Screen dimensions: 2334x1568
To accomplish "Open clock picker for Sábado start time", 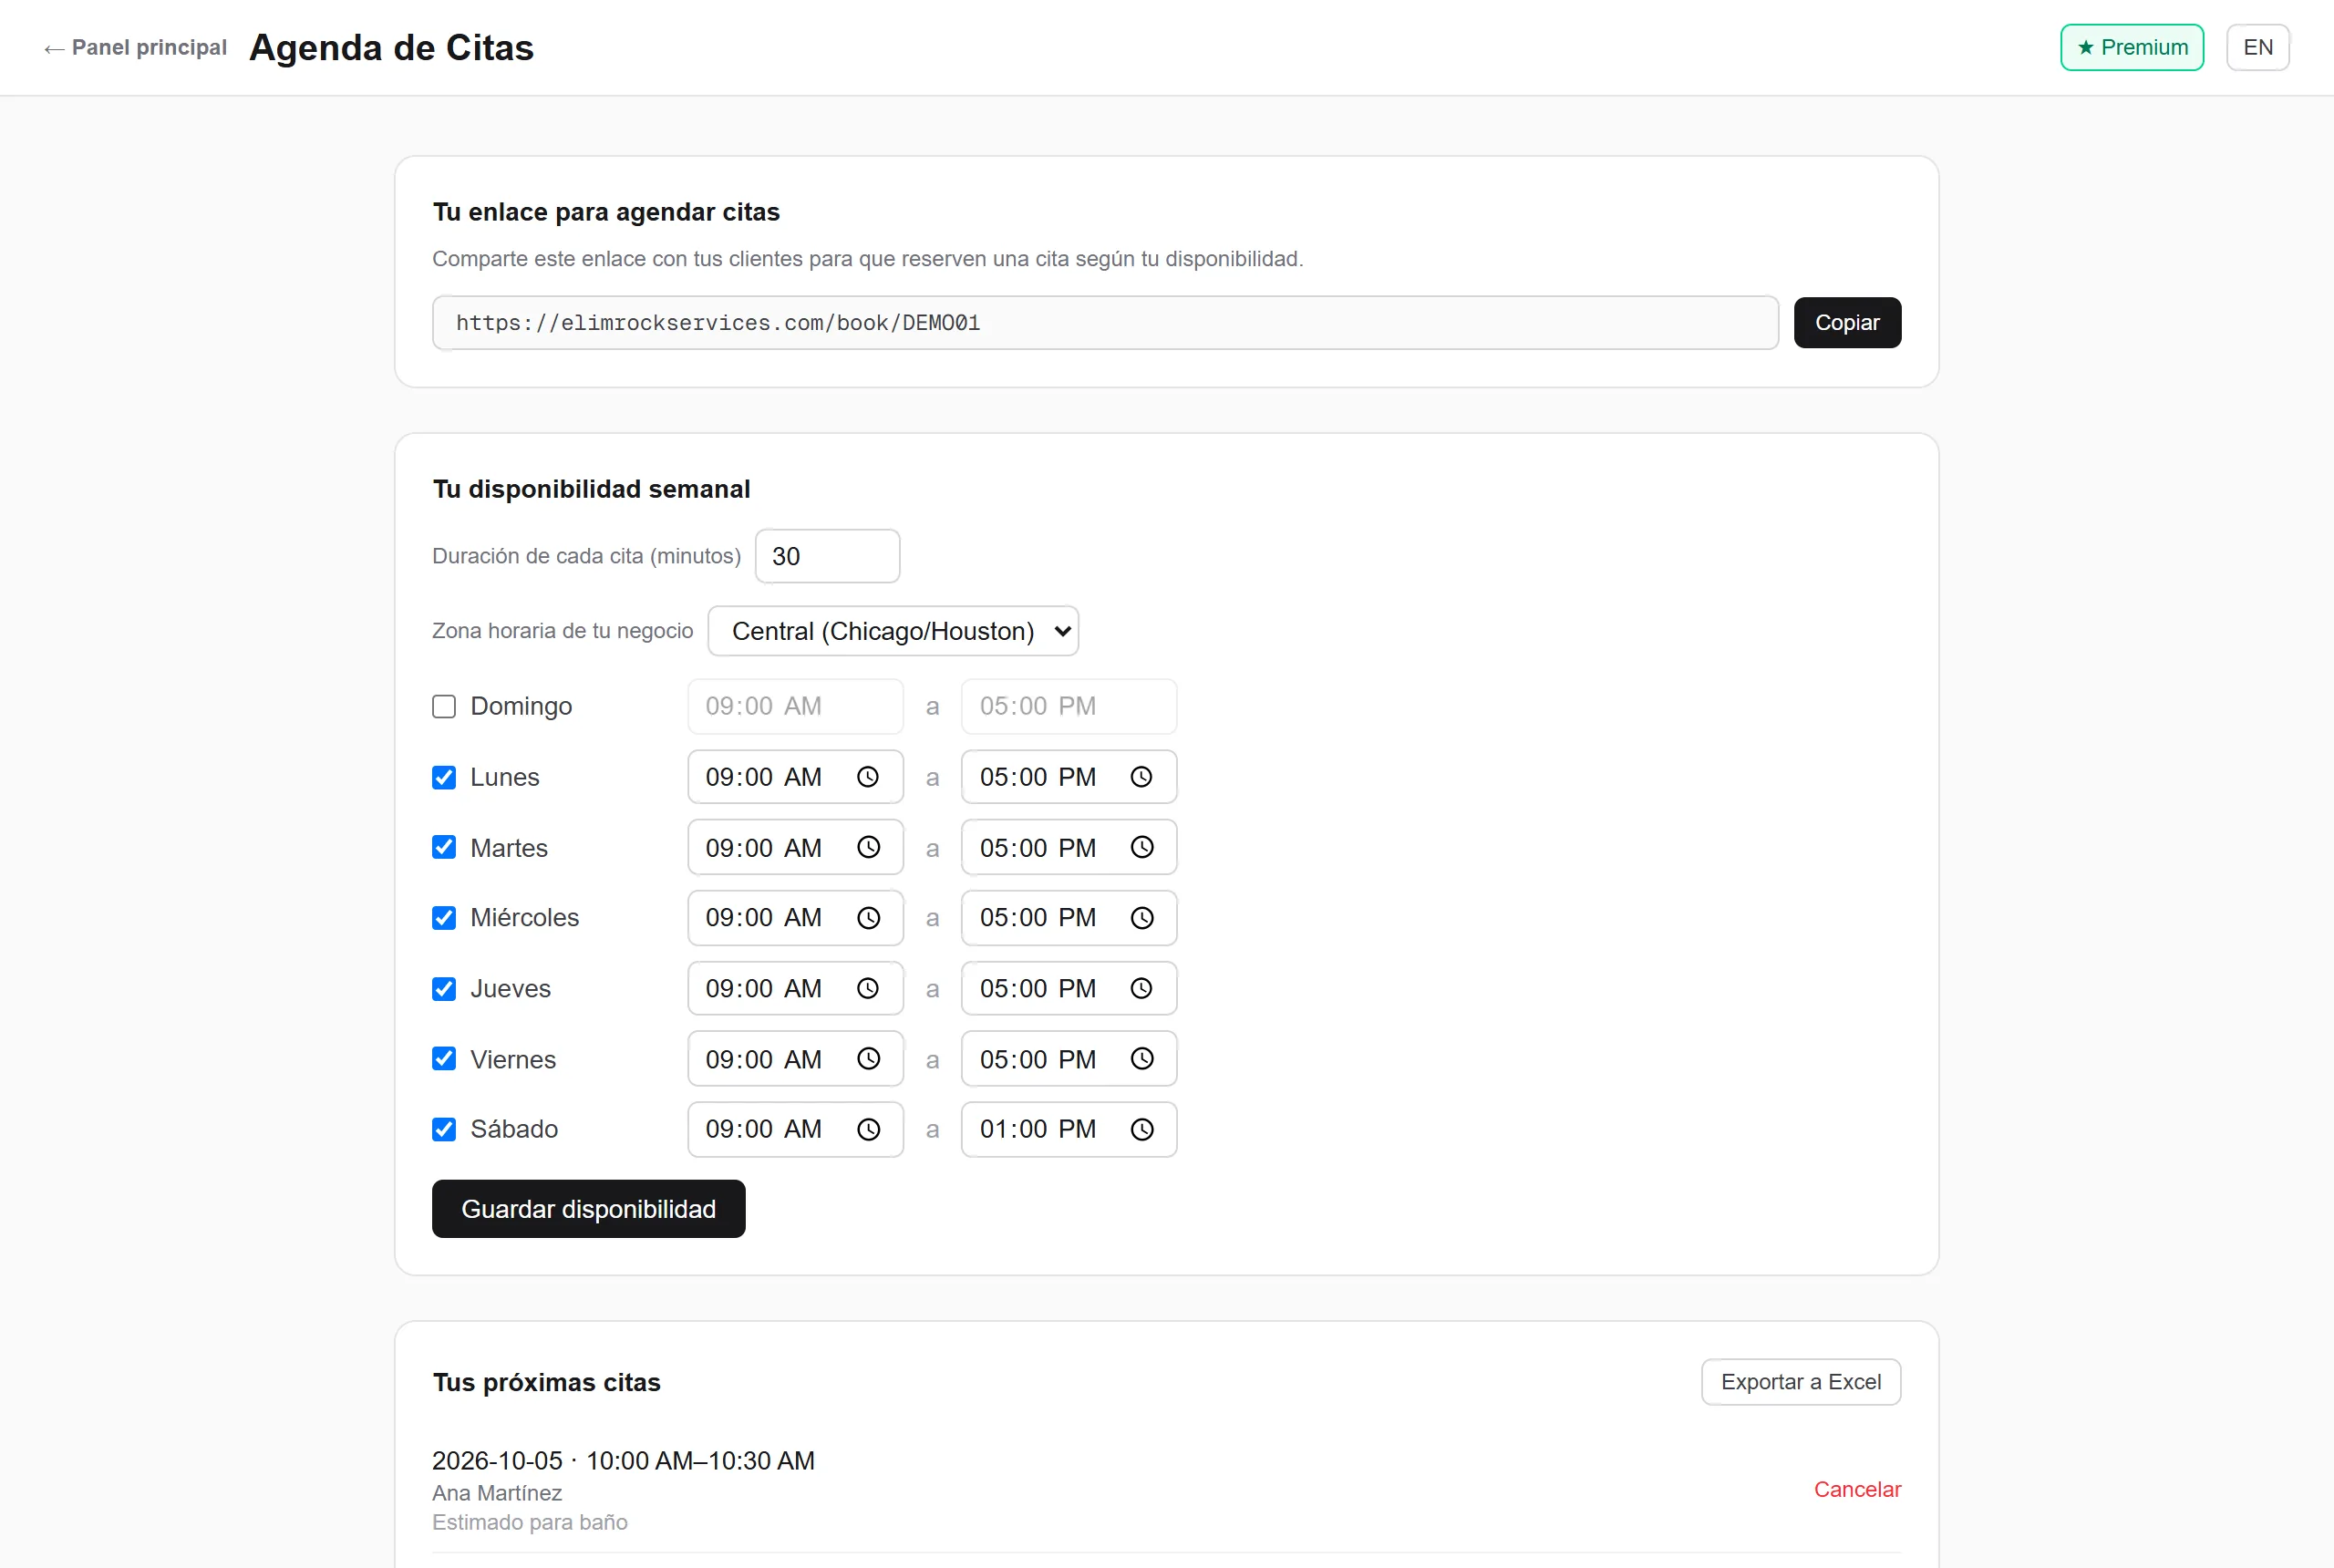I will tap(868, 1129).
